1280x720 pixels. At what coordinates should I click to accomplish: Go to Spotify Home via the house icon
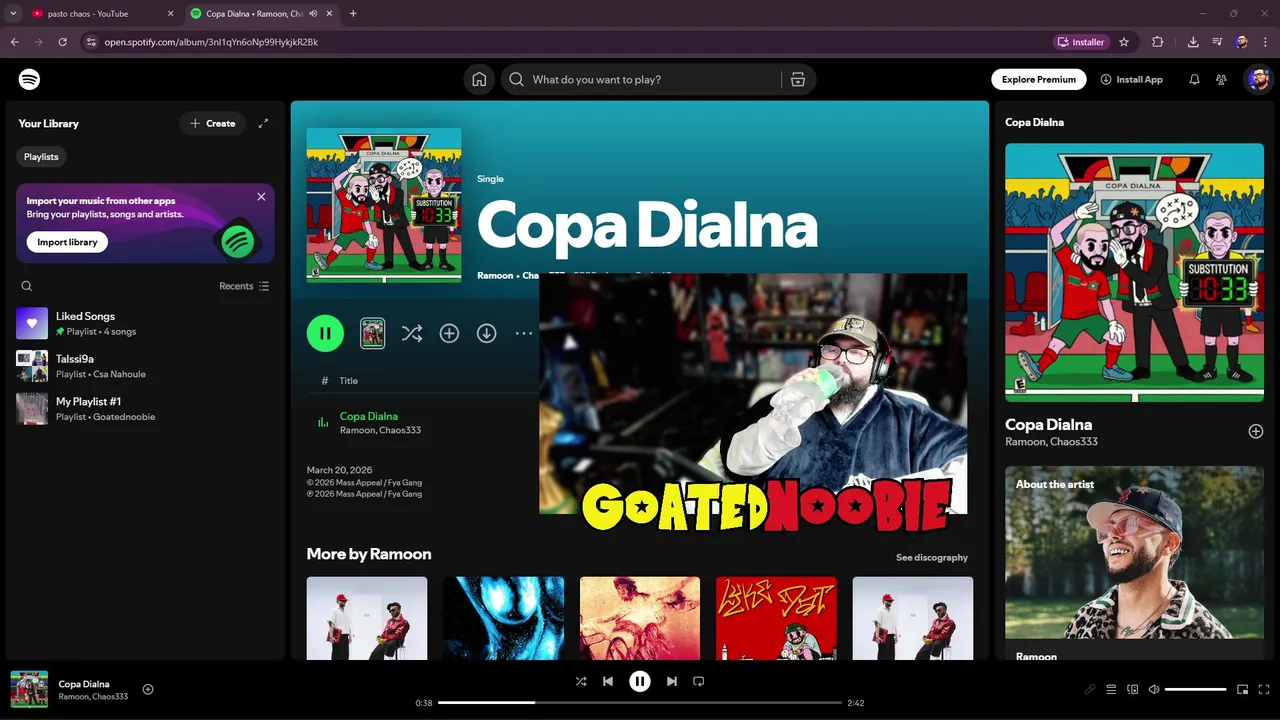[479, 79]
